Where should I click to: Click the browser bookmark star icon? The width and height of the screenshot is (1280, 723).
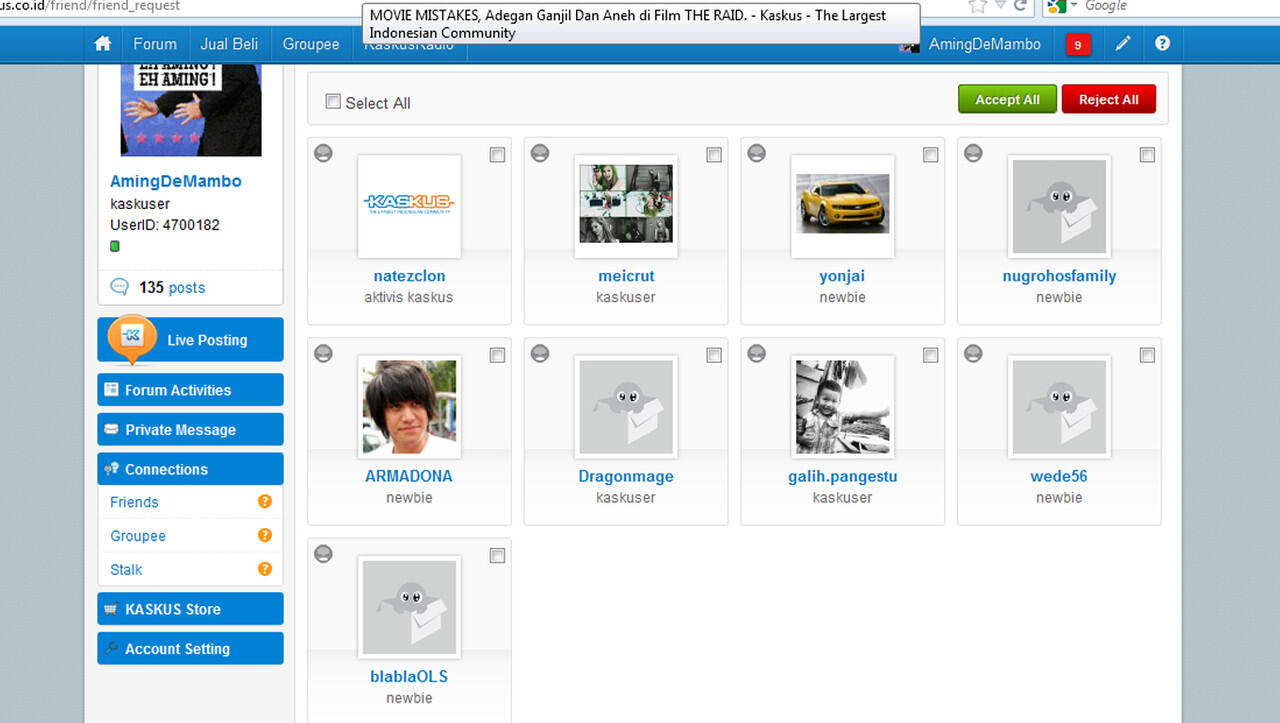pos(977,6)
